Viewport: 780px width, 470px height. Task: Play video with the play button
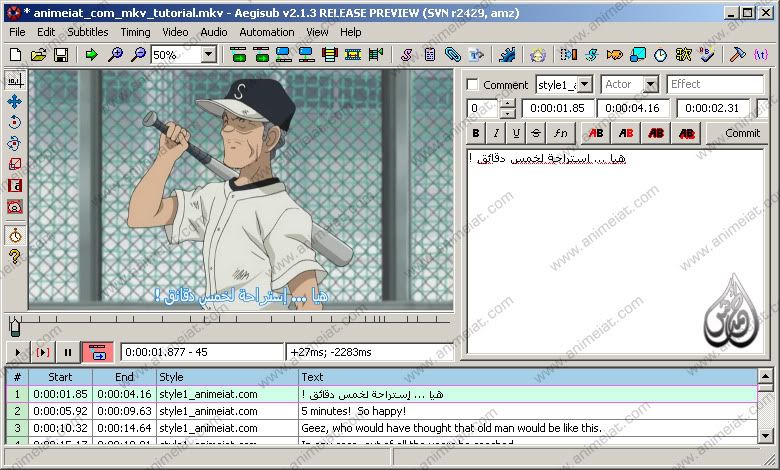coord(18,352)
